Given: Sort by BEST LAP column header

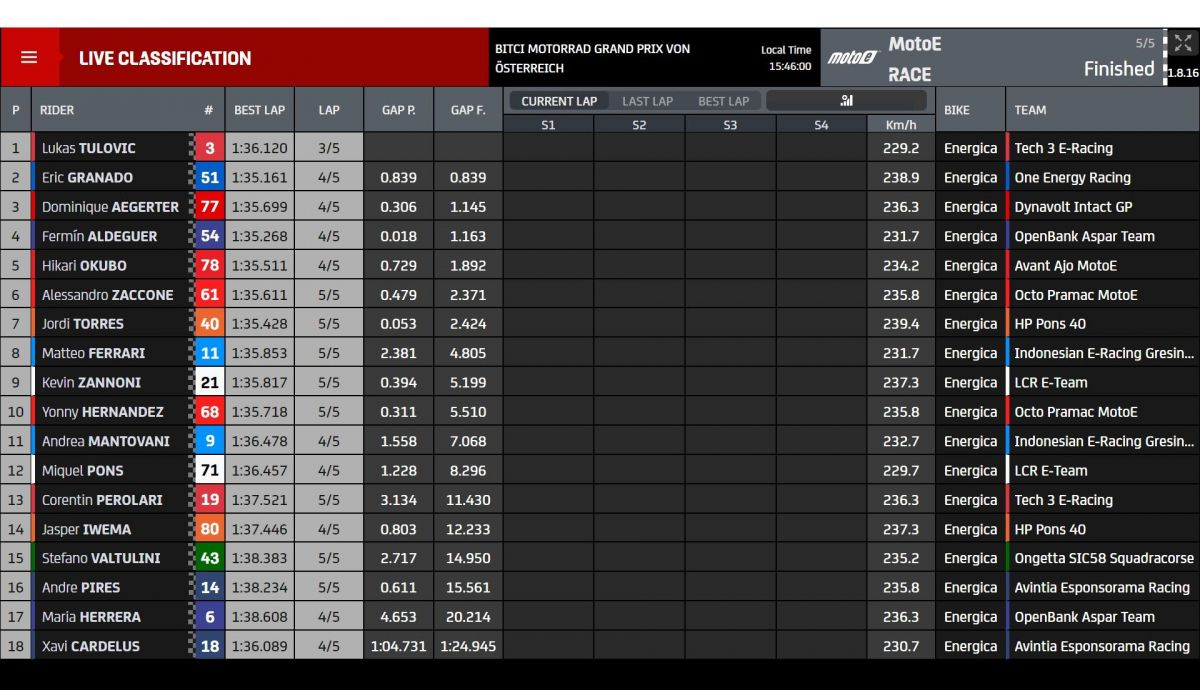Looking at the screenshot, I should pos(259,110).
